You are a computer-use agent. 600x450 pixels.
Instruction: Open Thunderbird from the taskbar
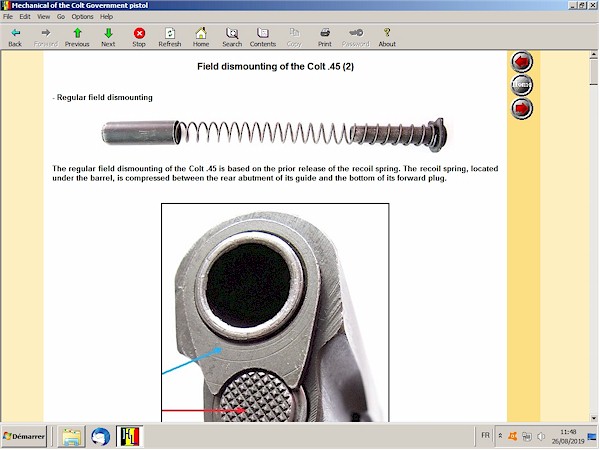click(101, 436)
